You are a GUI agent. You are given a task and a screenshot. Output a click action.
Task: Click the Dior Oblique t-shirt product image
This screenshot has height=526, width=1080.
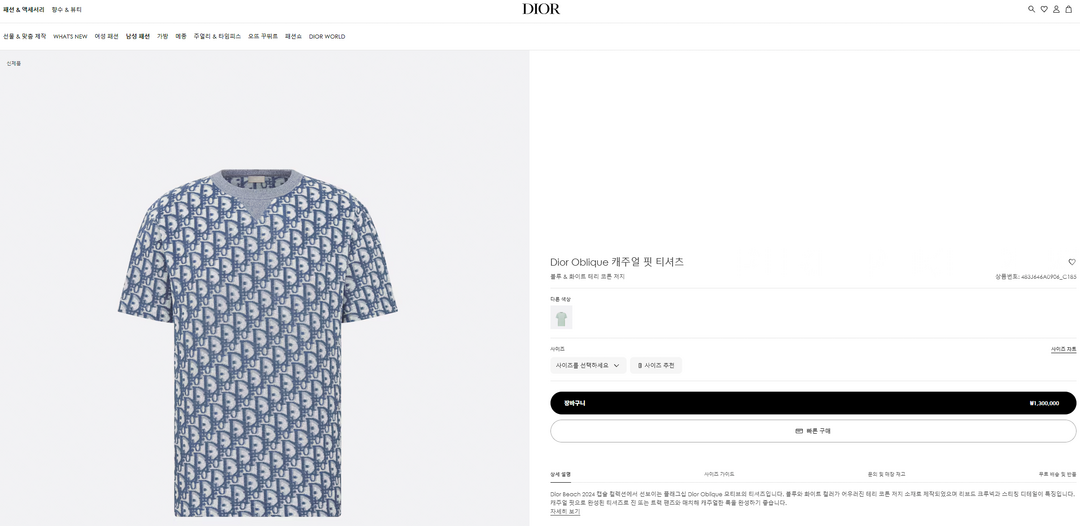pos(258,340)
